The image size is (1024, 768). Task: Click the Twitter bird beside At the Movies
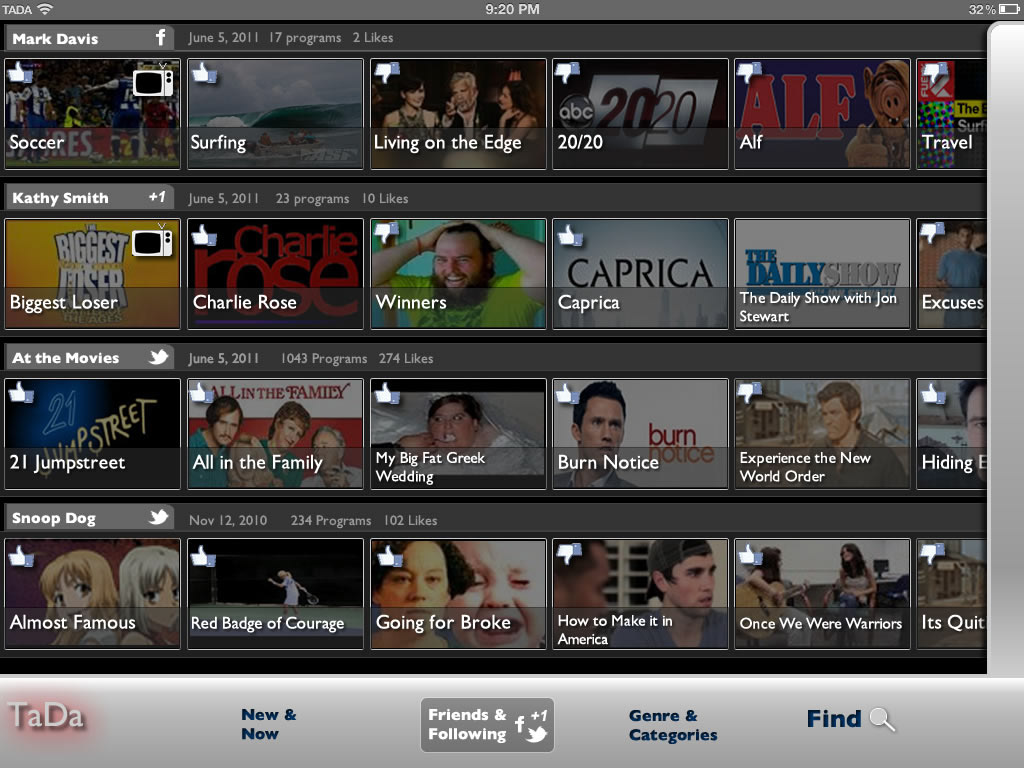(x=158, y=357)
